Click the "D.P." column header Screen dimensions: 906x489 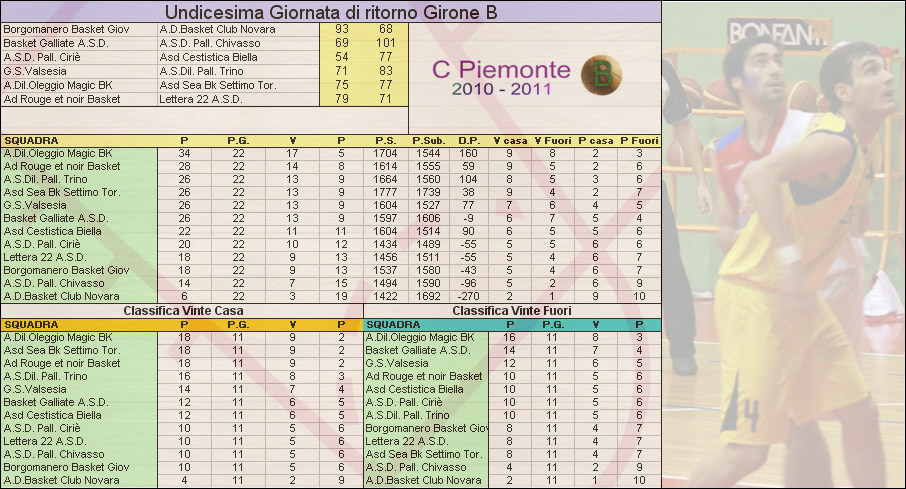coord(469,141)
